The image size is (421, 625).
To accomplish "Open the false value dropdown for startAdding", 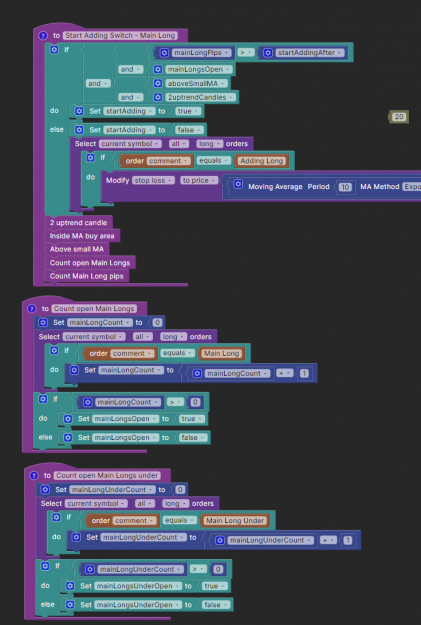I will tap(189, 130).
